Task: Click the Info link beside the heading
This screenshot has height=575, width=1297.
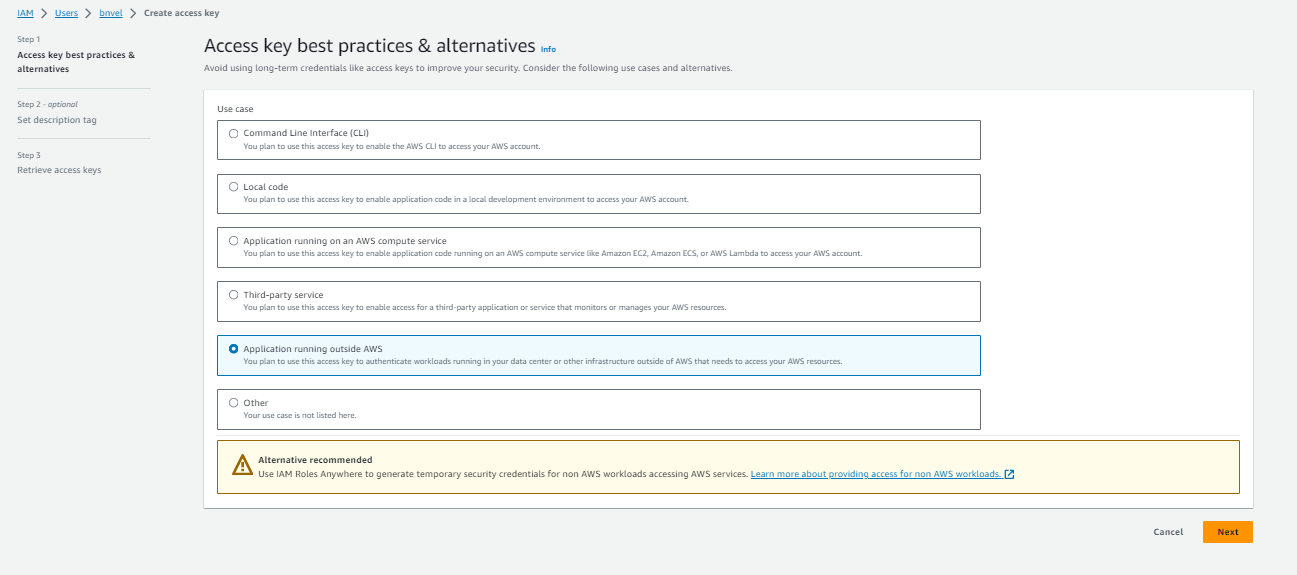Action: [x=548, y=49]
